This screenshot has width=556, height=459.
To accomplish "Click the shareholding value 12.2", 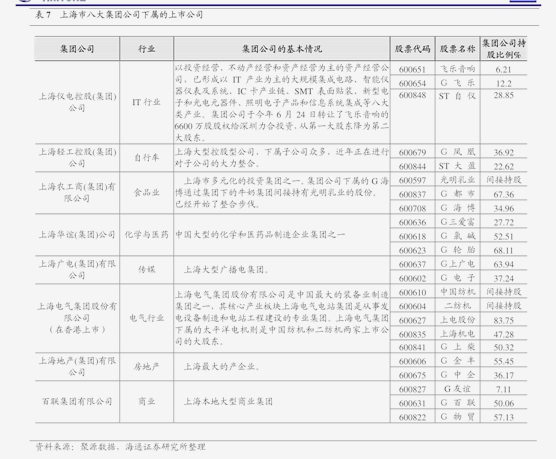I will [504, 83].
